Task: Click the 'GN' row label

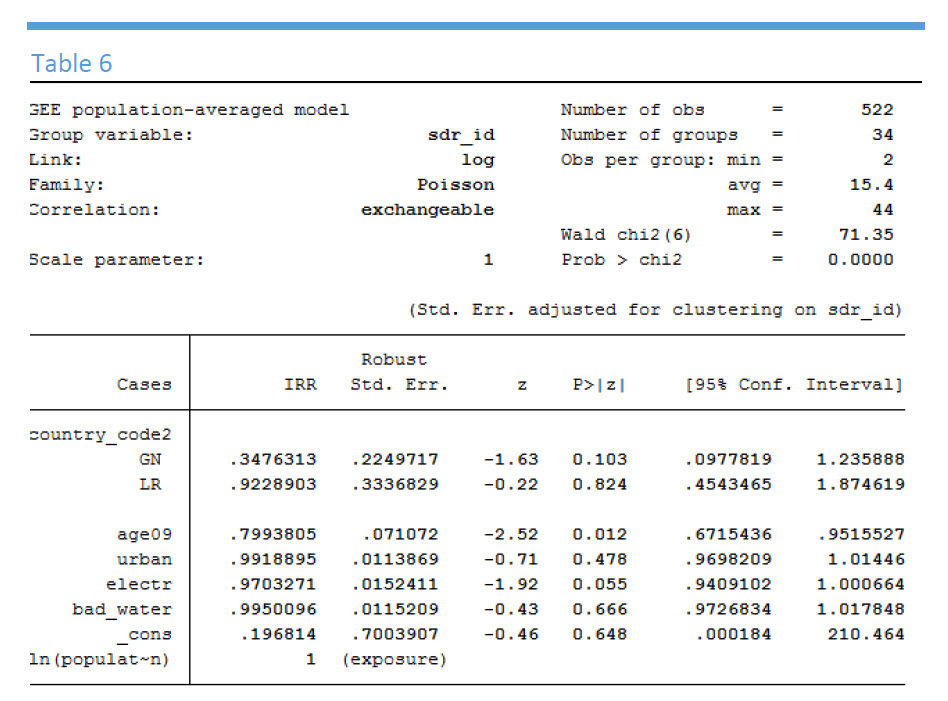Action: [150, 460]
